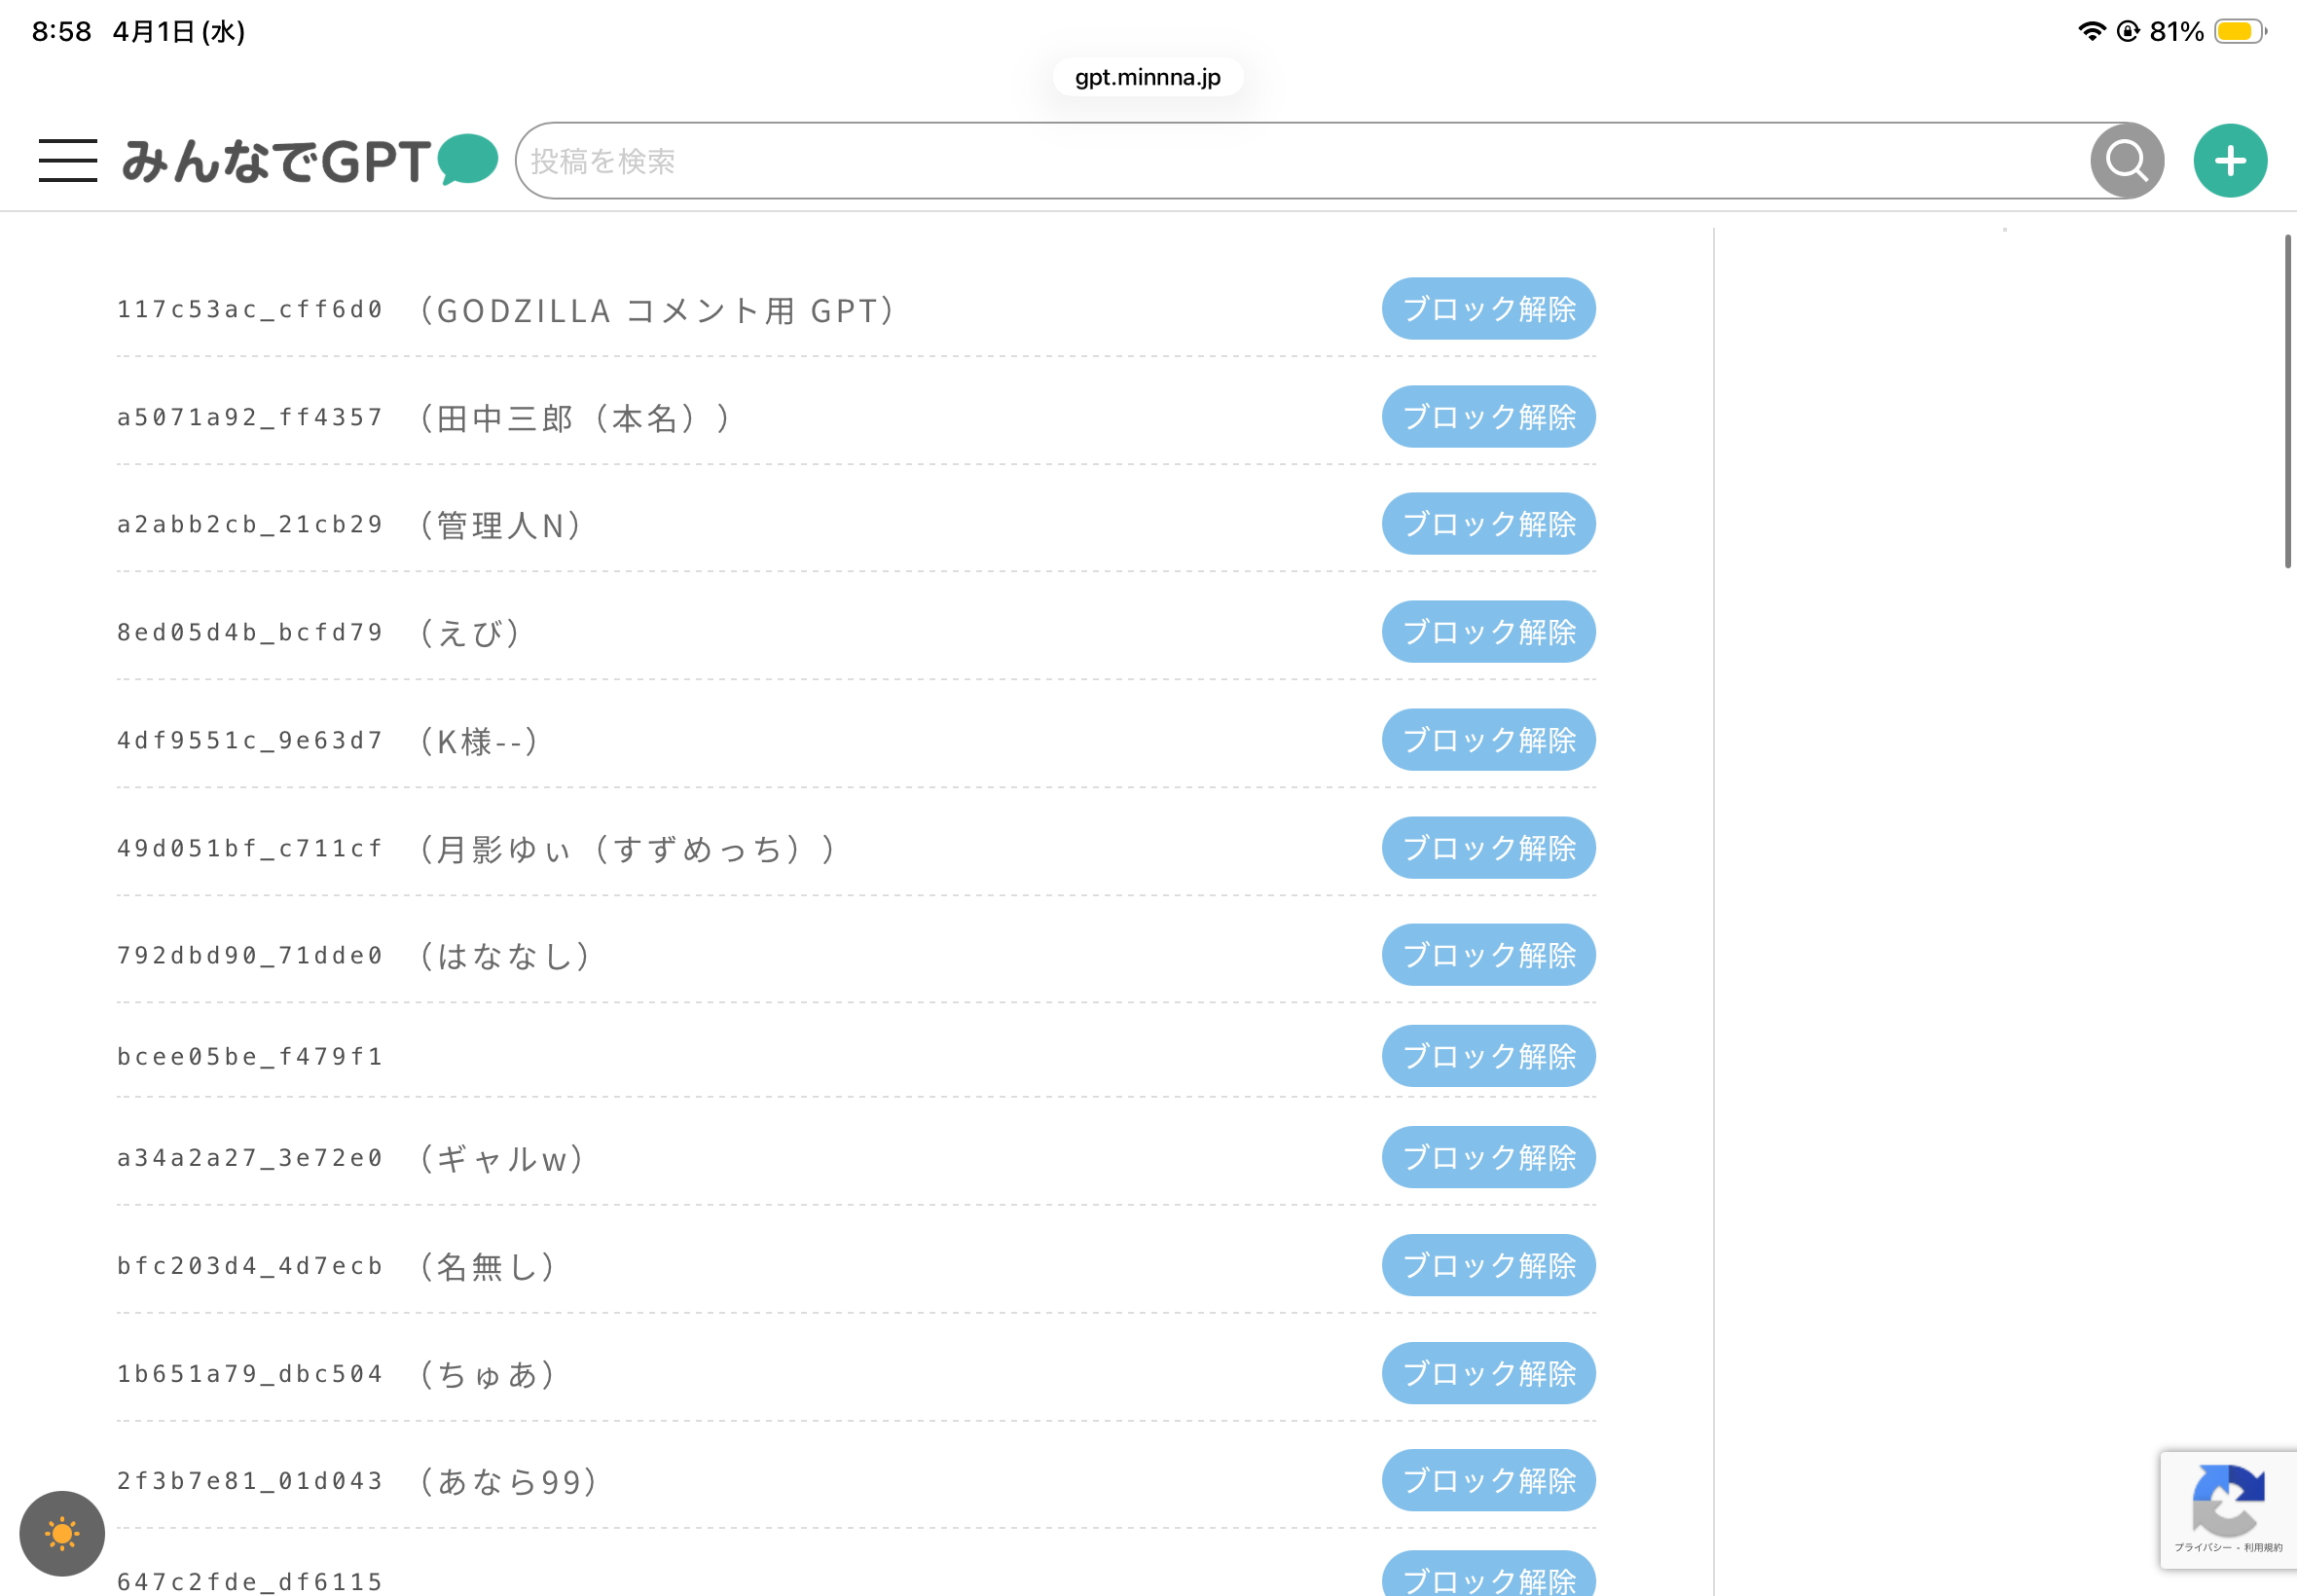
Task: Unblock 月影ゆぃ（すずめっち）
Action: click(x=1488, y=848)
